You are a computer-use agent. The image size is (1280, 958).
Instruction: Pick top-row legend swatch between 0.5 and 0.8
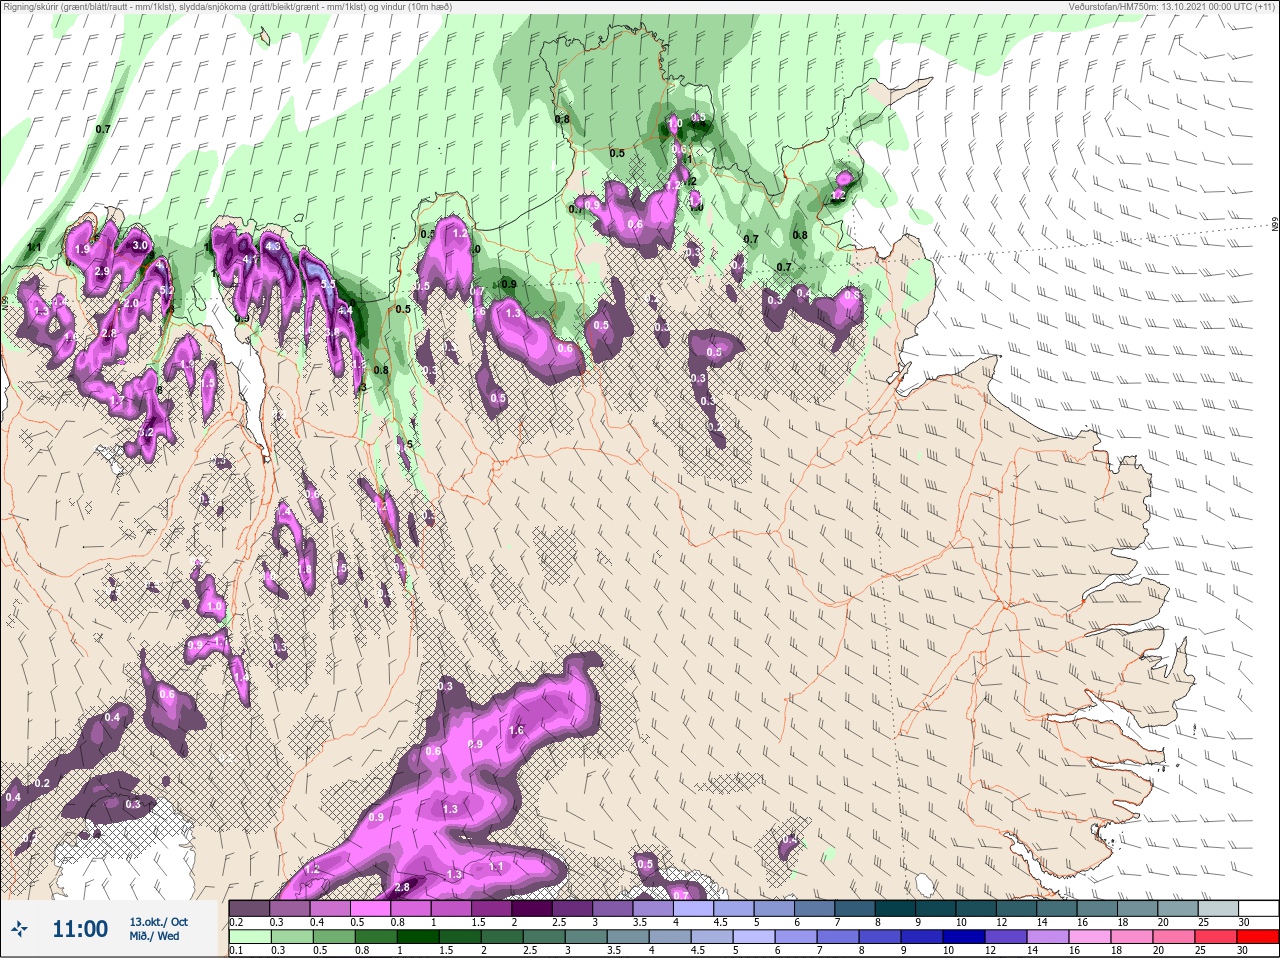(371, 908)
